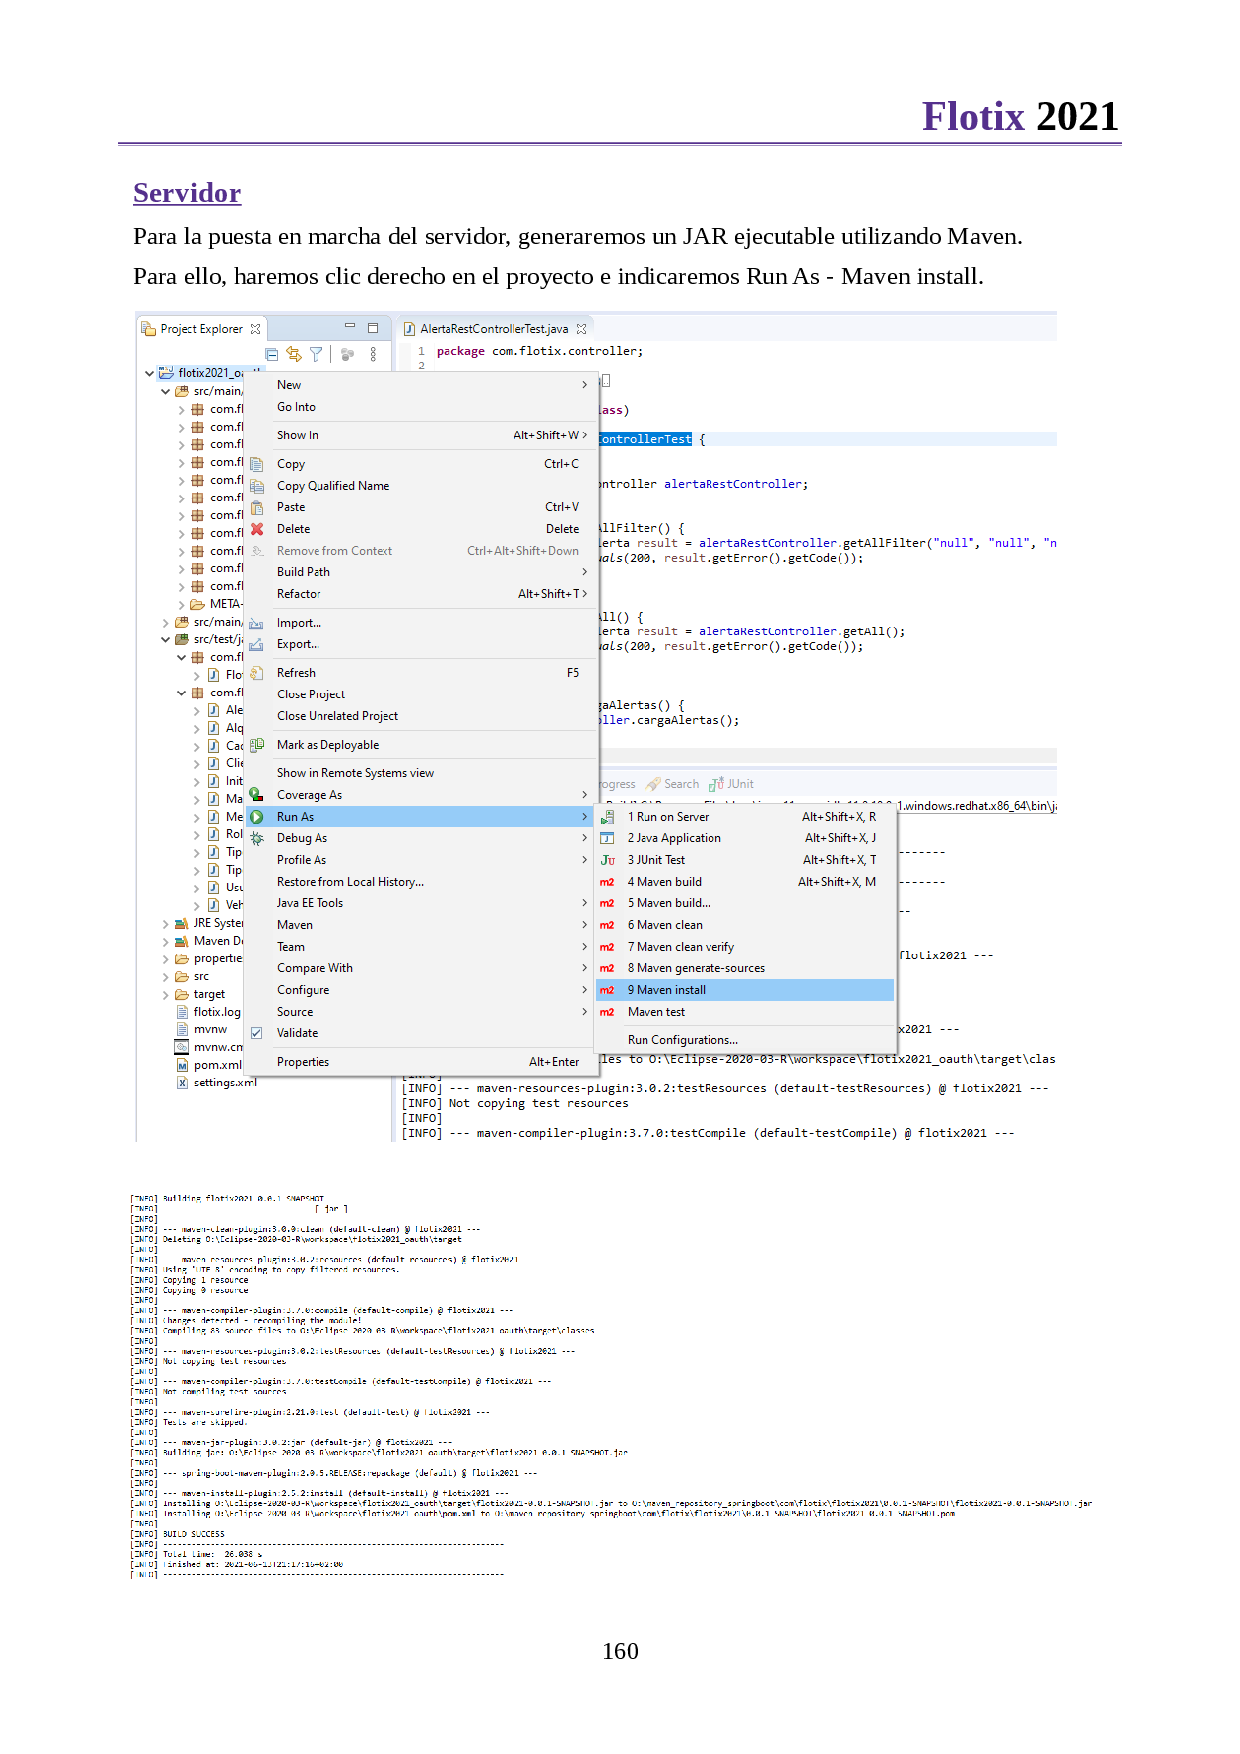Select Mark as Deployable entry

[422, 745]
